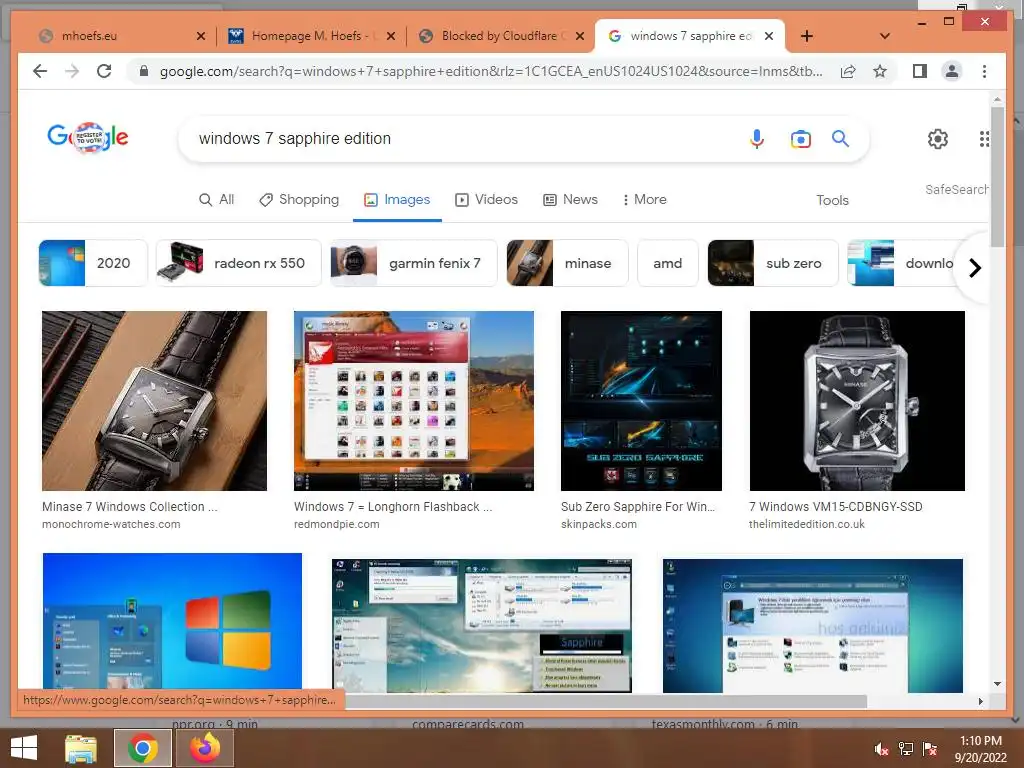Click the muted volume tray icon

click(x=881, y=749)
